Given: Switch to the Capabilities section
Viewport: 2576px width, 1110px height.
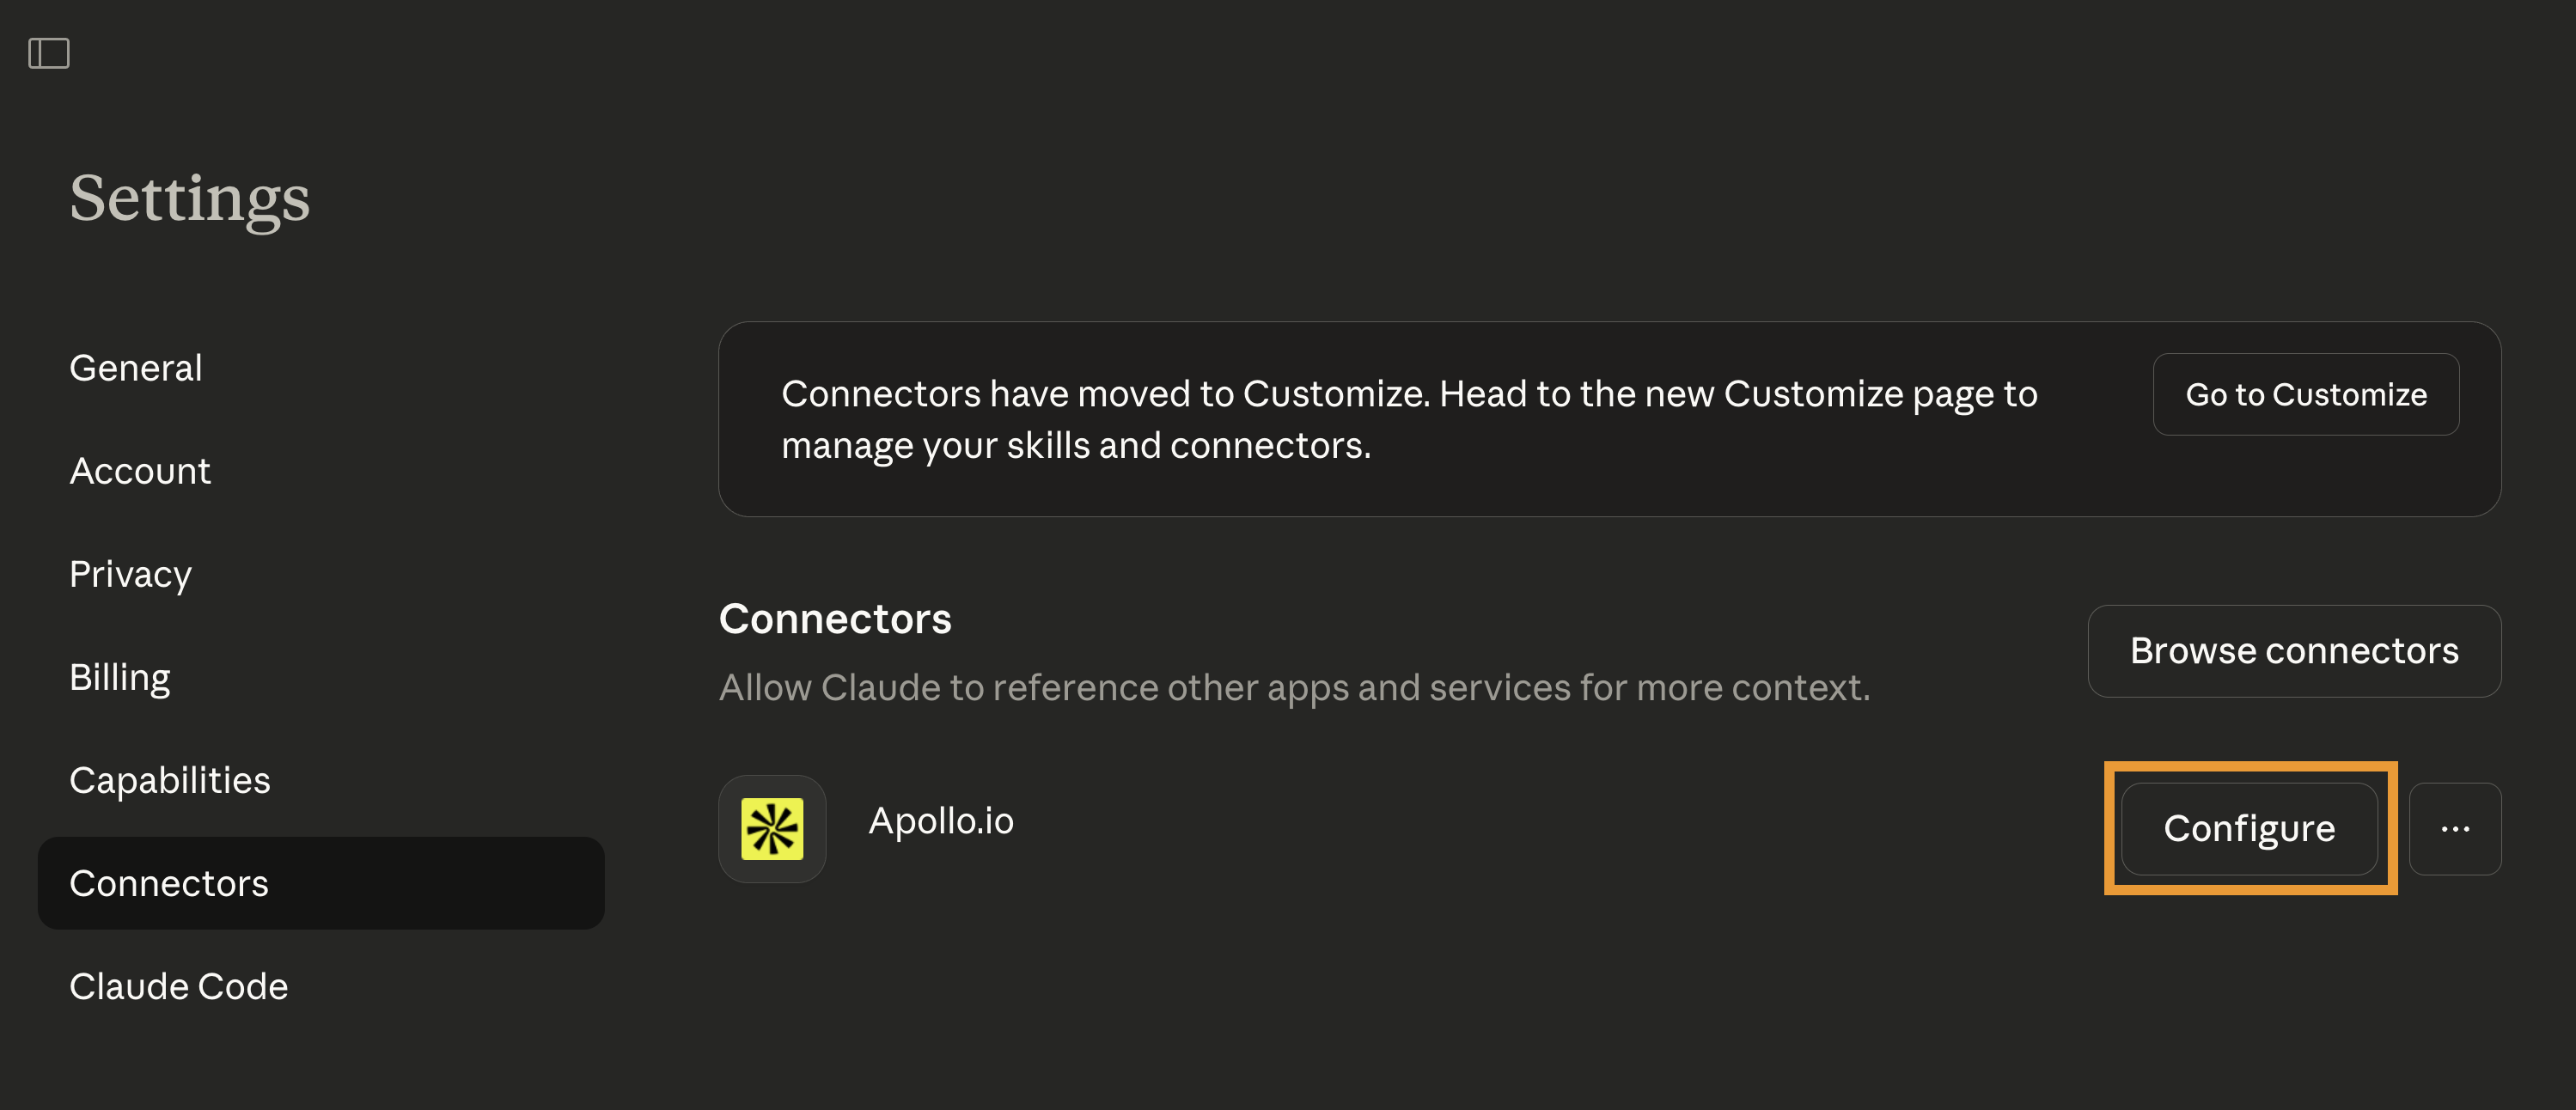Looking at the screenshot, I should point(170,780).
